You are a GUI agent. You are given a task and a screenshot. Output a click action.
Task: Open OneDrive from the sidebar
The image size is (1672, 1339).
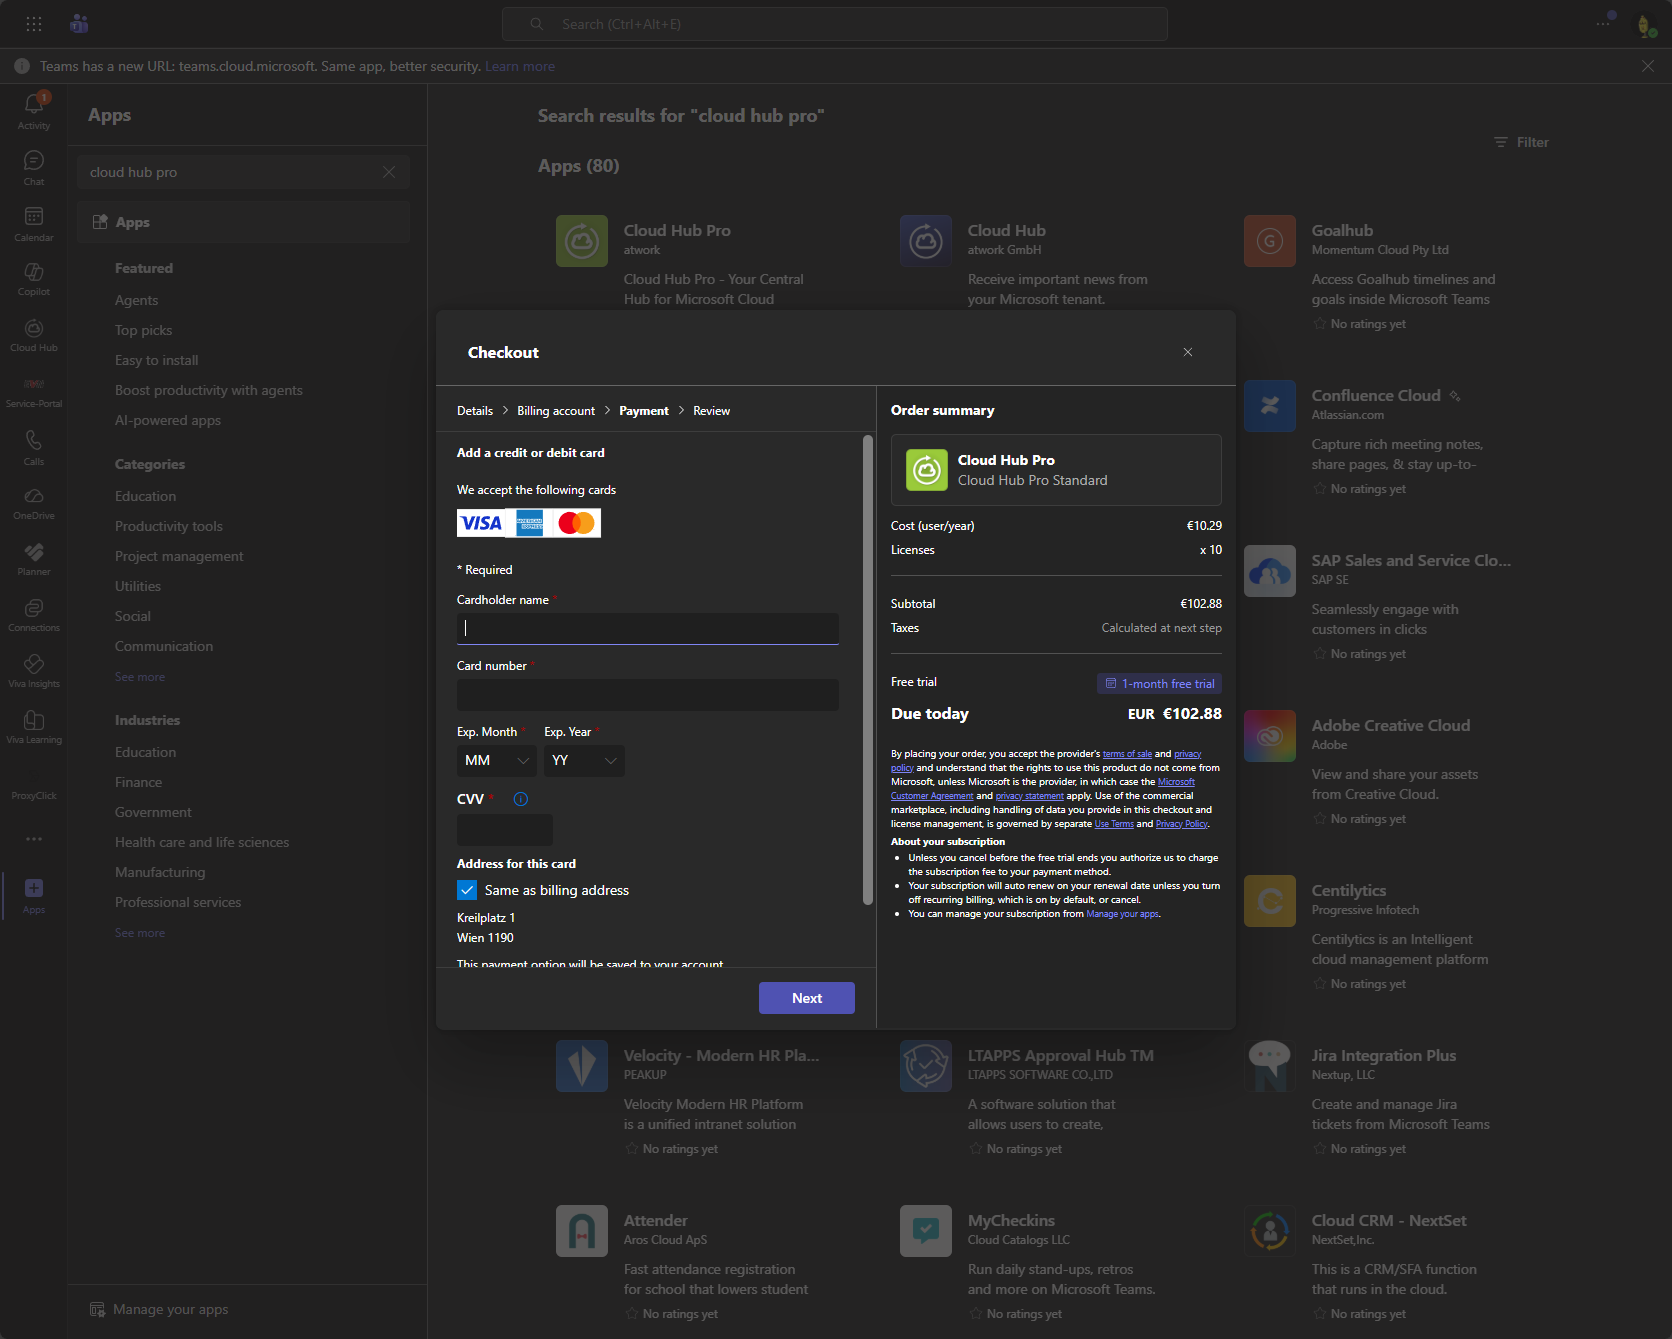click(x=34, y=503)
